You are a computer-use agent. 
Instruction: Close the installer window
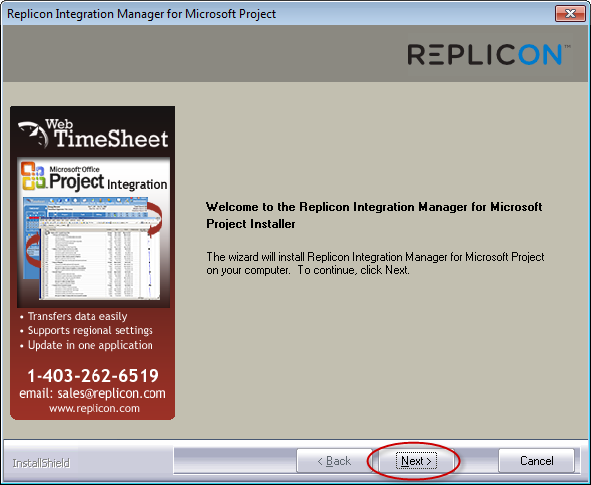click(x=570, y=14)
